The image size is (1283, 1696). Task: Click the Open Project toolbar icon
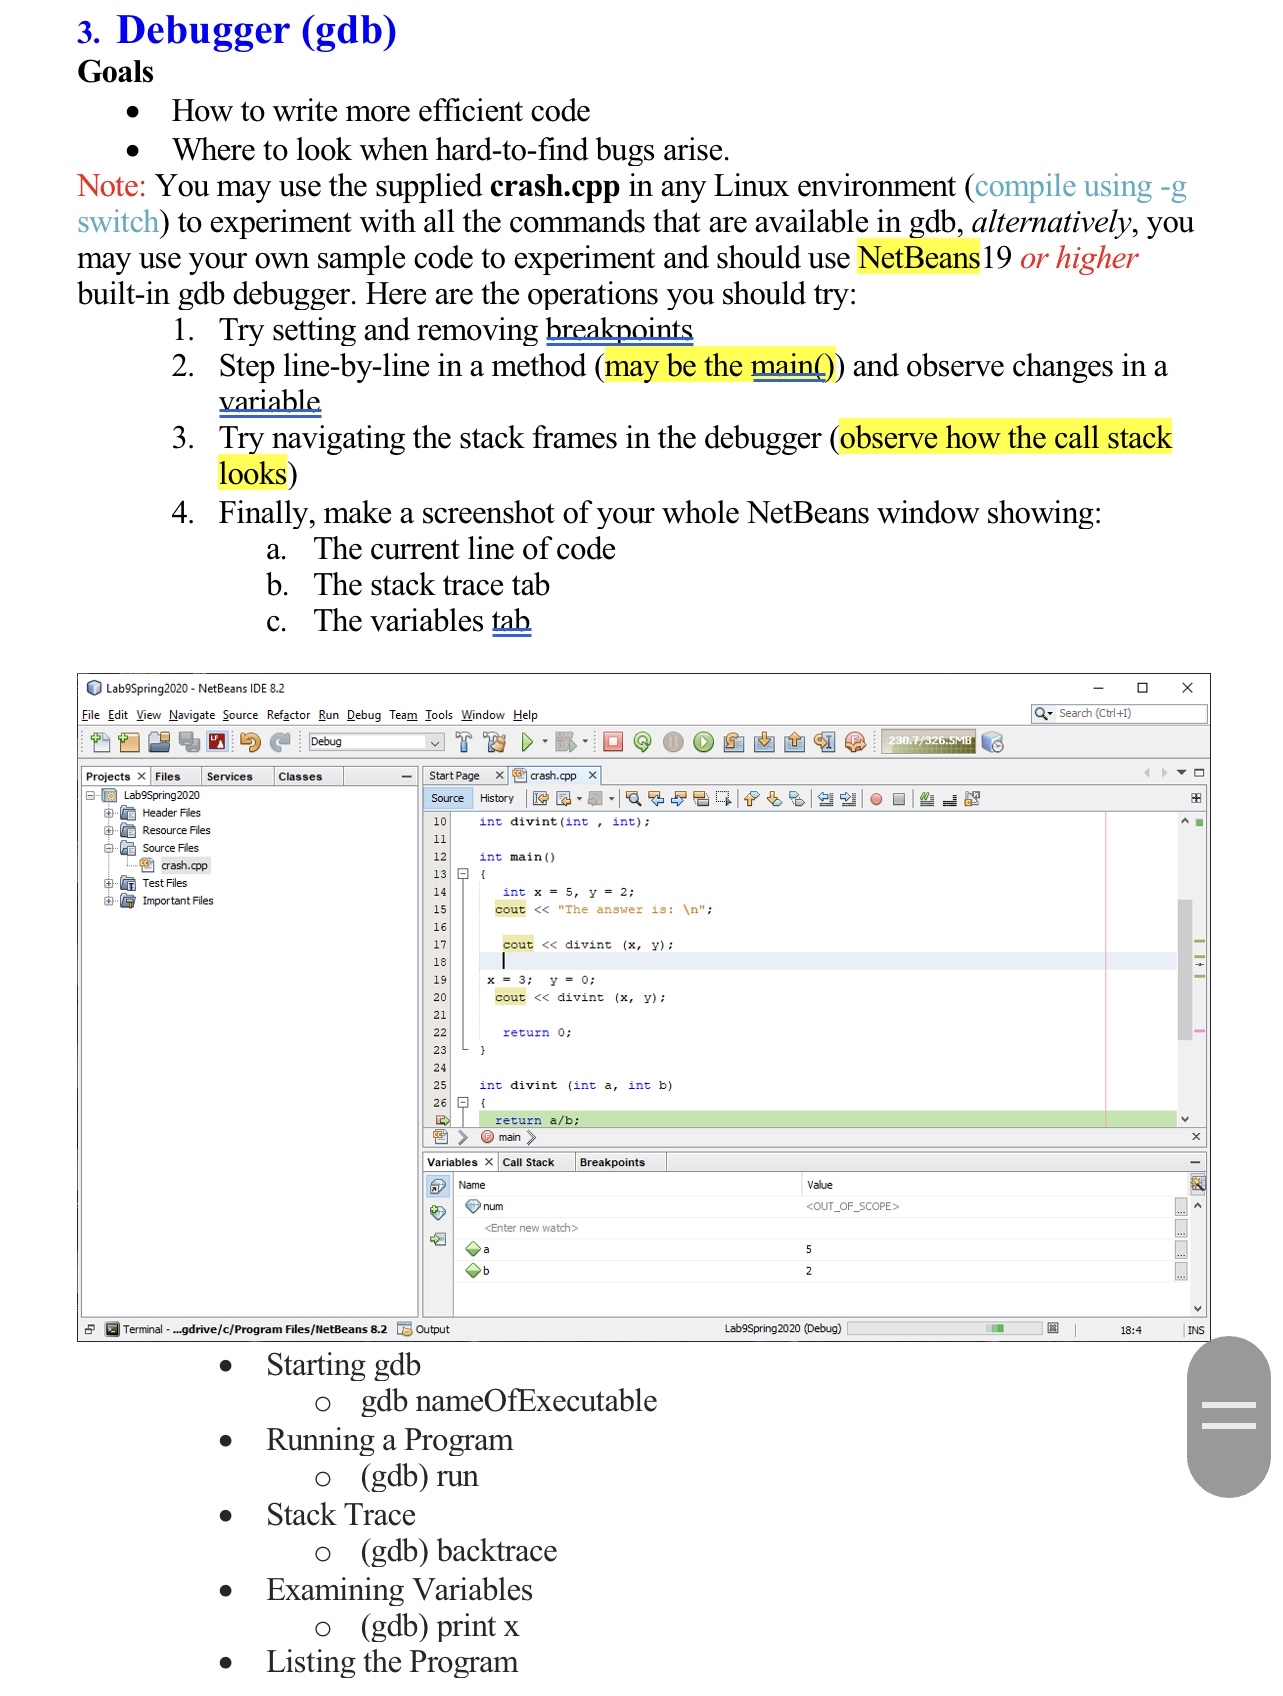(159, 742)
